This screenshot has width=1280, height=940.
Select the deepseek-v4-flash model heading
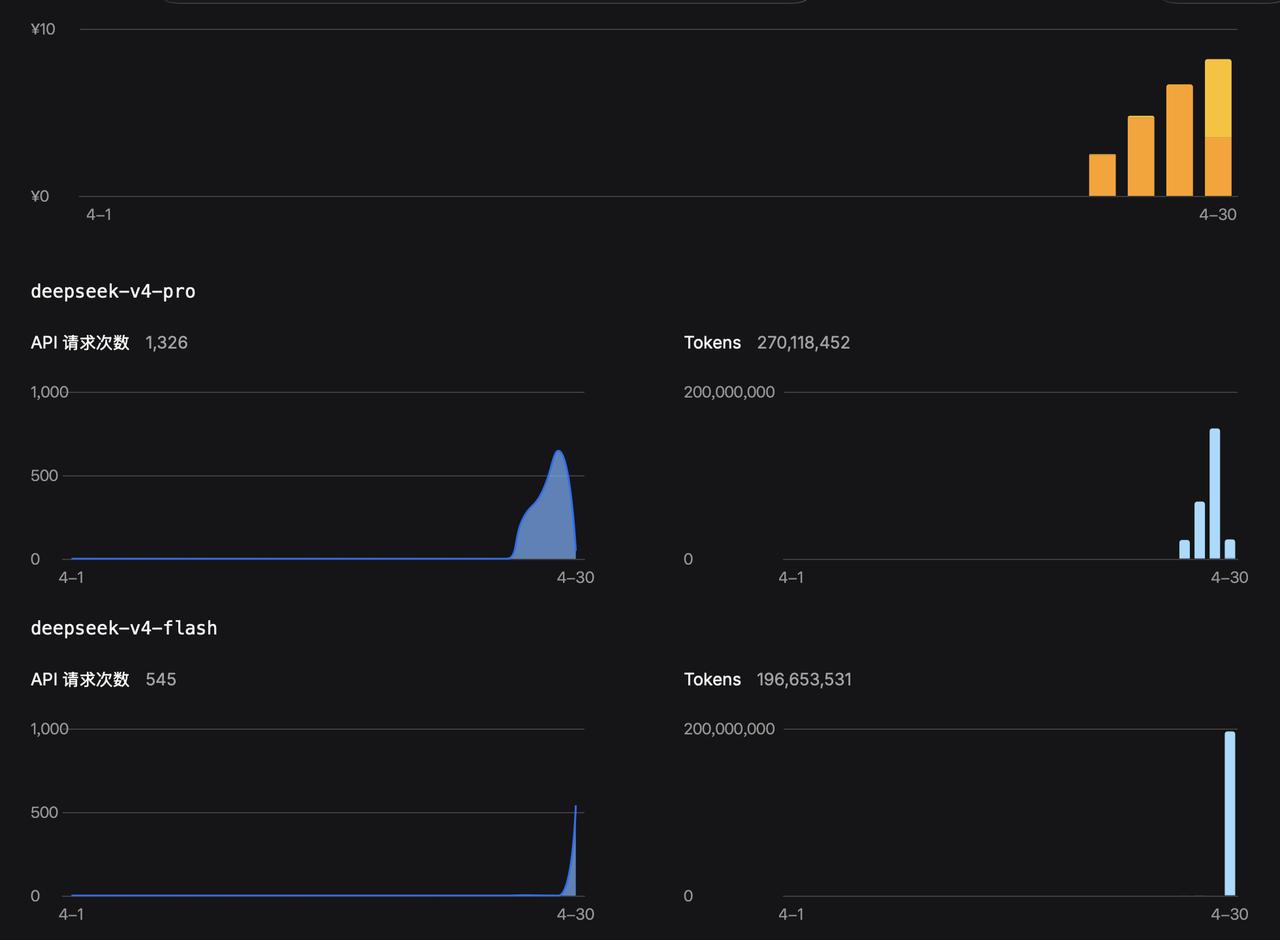pyautogui.click(x=124, y=628)
